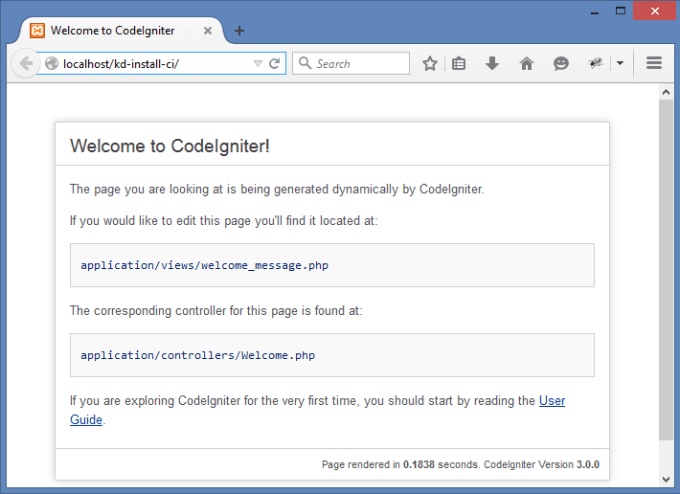
Task: Click the scrollbar up arrow
Action: [666, 92]
